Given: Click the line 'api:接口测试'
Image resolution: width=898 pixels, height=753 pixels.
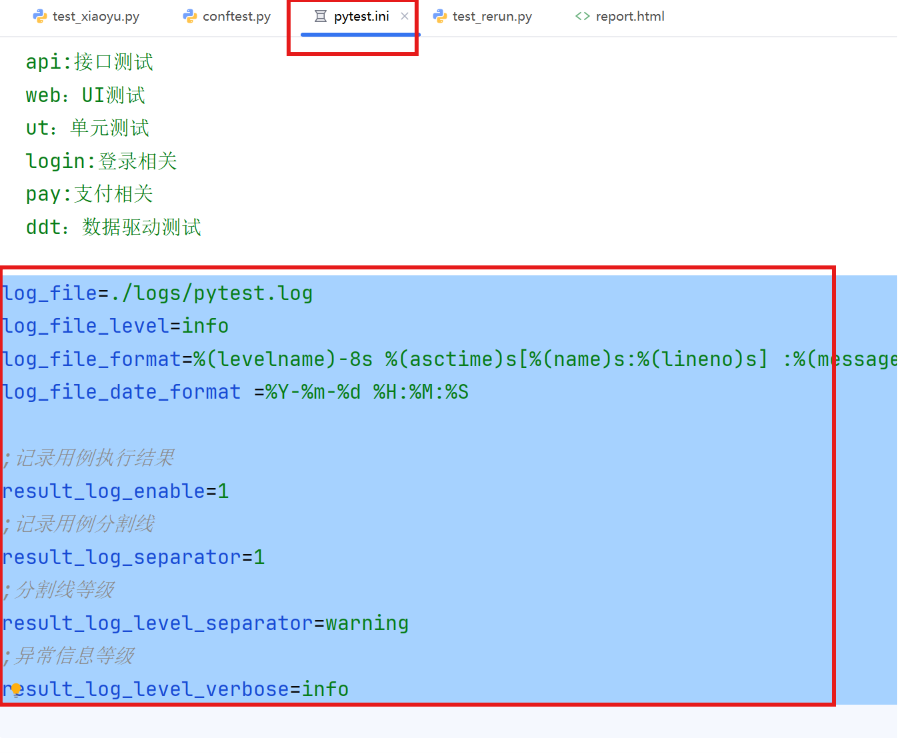Looking at the screenshot, I should tap(89, 62).
